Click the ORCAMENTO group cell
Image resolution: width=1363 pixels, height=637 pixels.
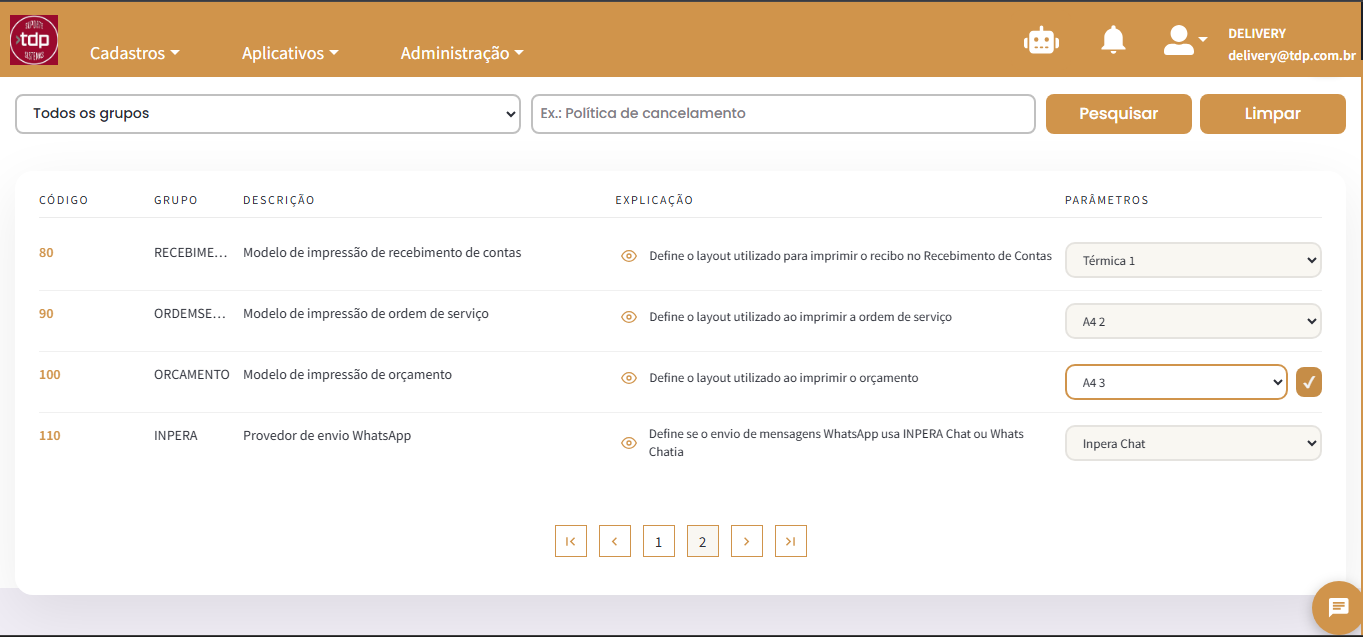coord(192,375)
